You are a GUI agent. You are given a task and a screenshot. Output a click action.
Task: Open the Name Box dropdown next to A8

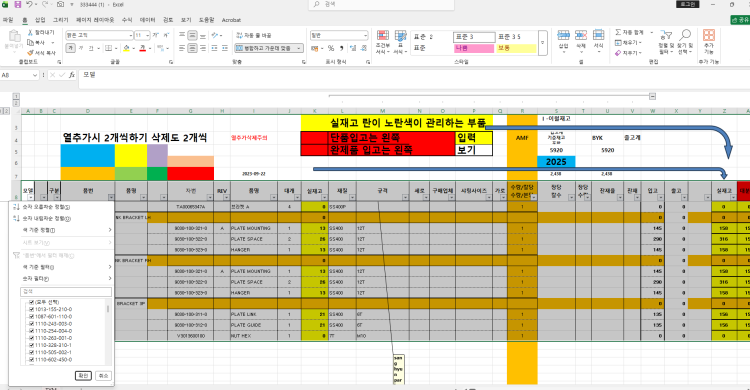(x=34, y=75)
